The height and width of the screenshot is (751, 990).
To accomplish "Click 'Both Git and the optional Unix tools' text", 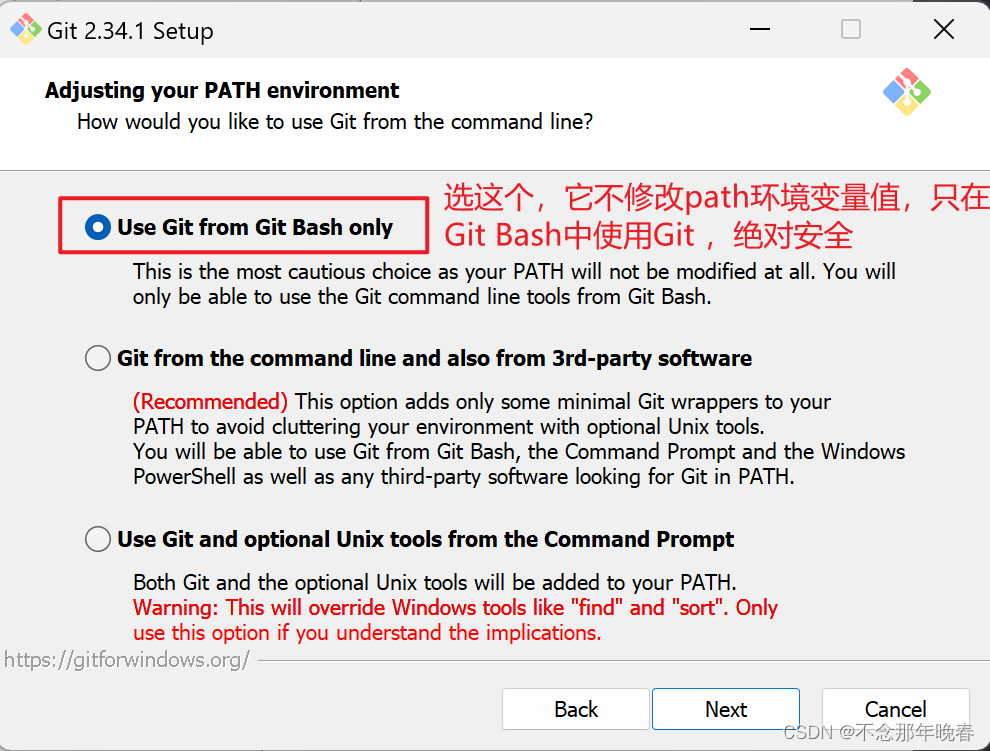I will 434,582.
